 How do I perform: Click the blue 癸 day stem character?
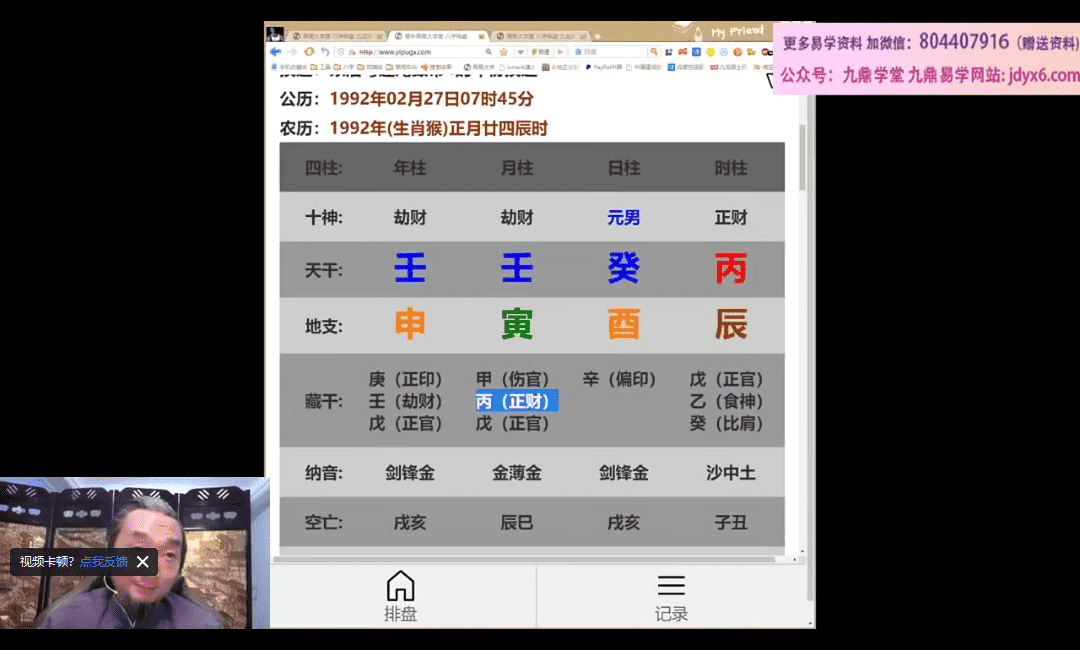pyautogui.click(x=623, y=268)
